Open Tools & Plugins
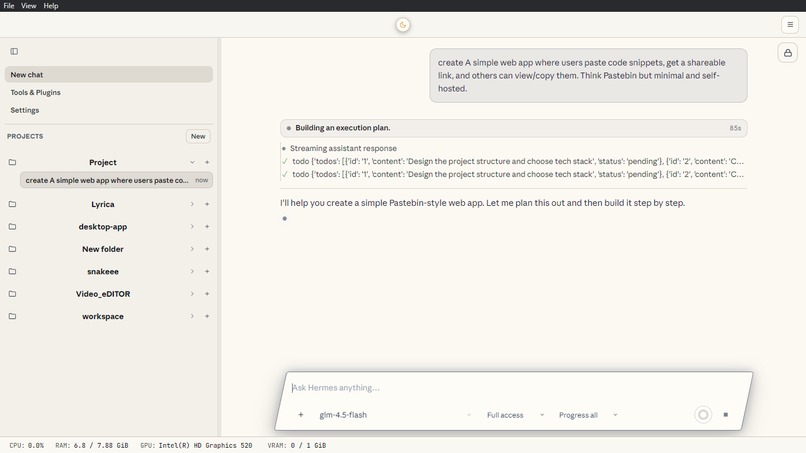 click(x=35, y=93)
